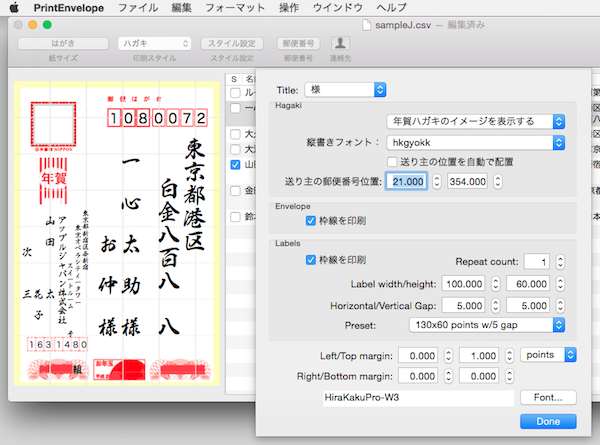The height and width of the screenshot is (445, 600).
Task: Open the 縦書きフォント hkgyokk dropdown
Action: (x=476, y=143)
